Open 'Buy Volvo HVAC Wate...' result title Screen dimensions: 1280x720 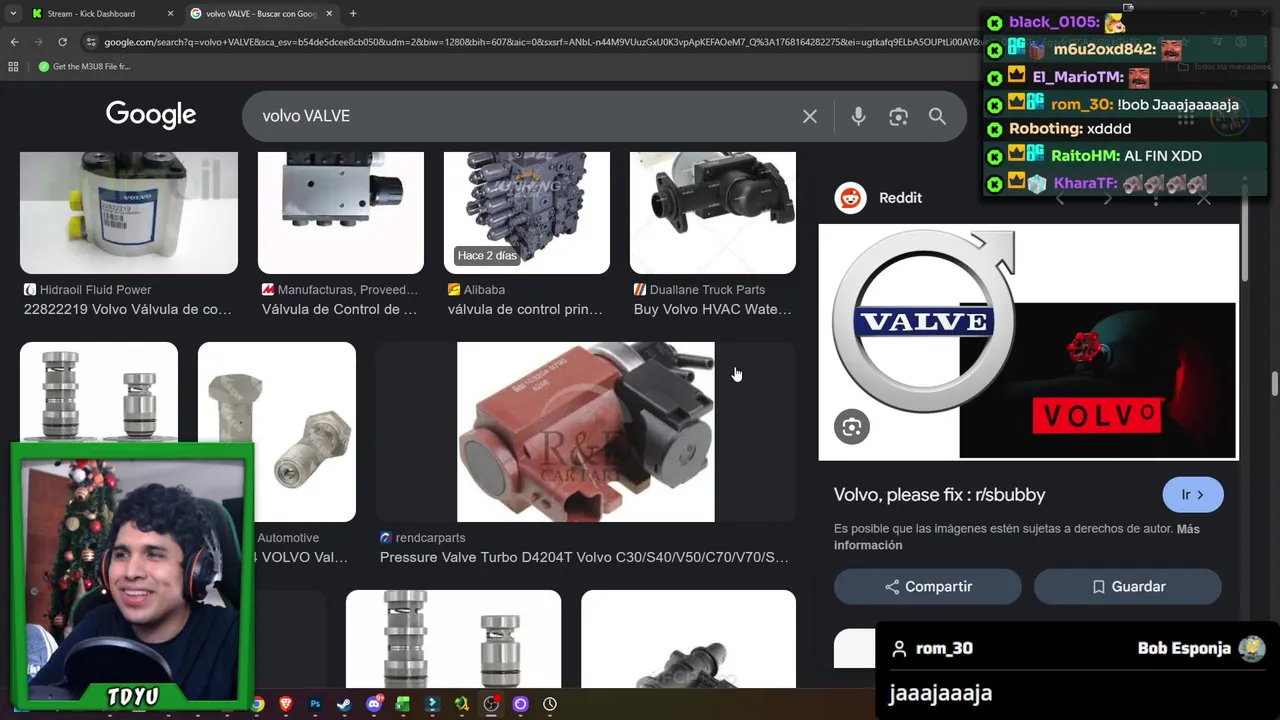click(712, 309)
